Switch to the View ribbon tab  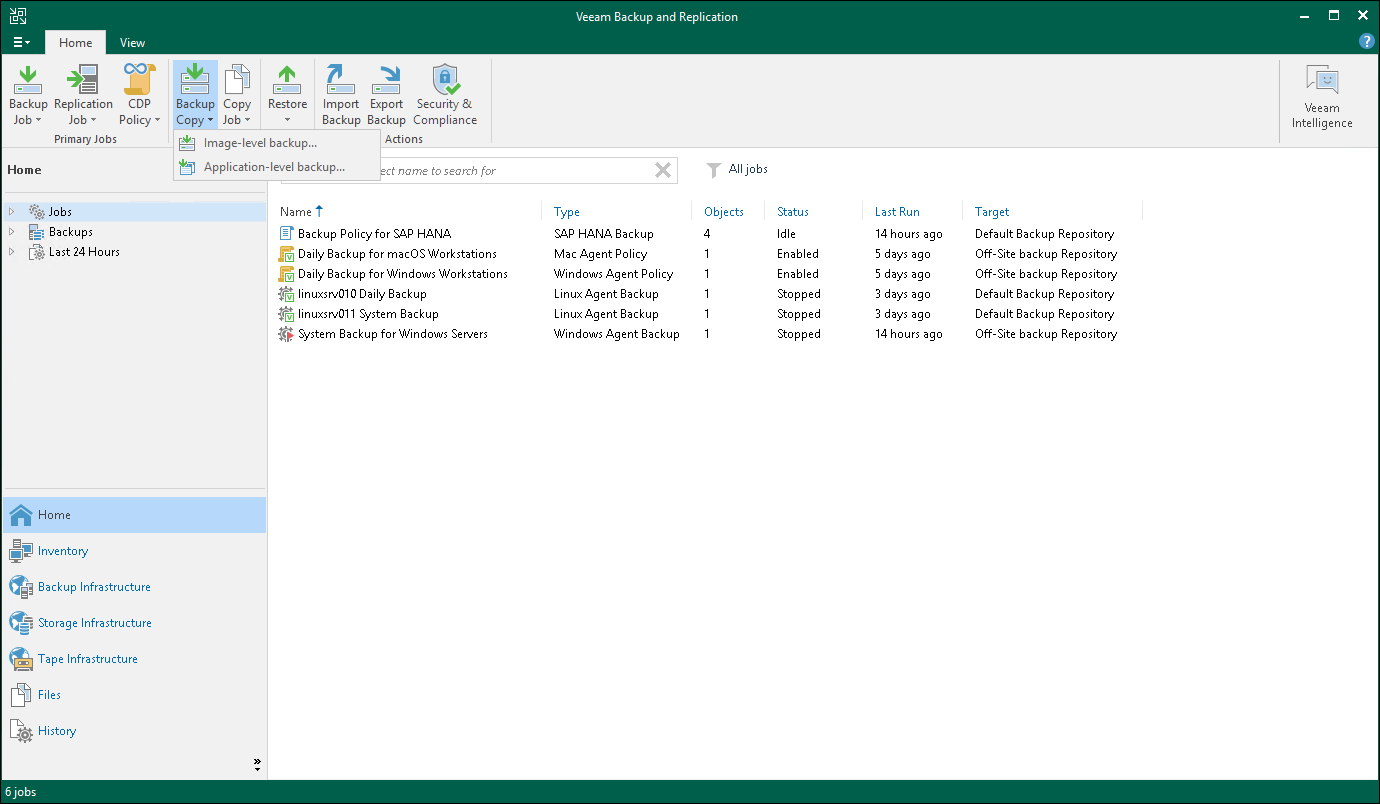pyautogui.click(x=132, y=43)
